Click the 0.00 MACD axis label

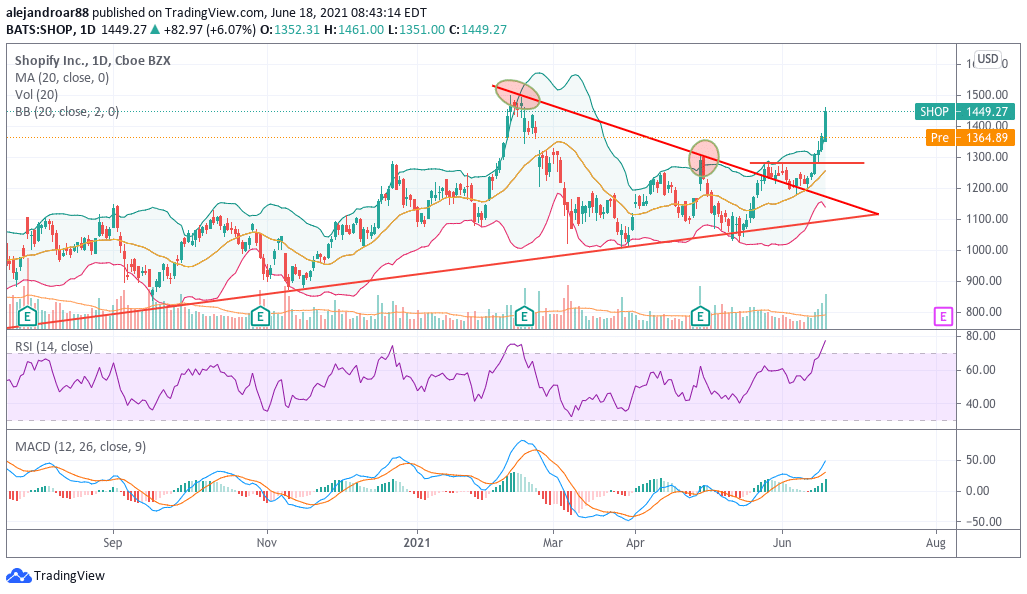[x=980, y=491]
